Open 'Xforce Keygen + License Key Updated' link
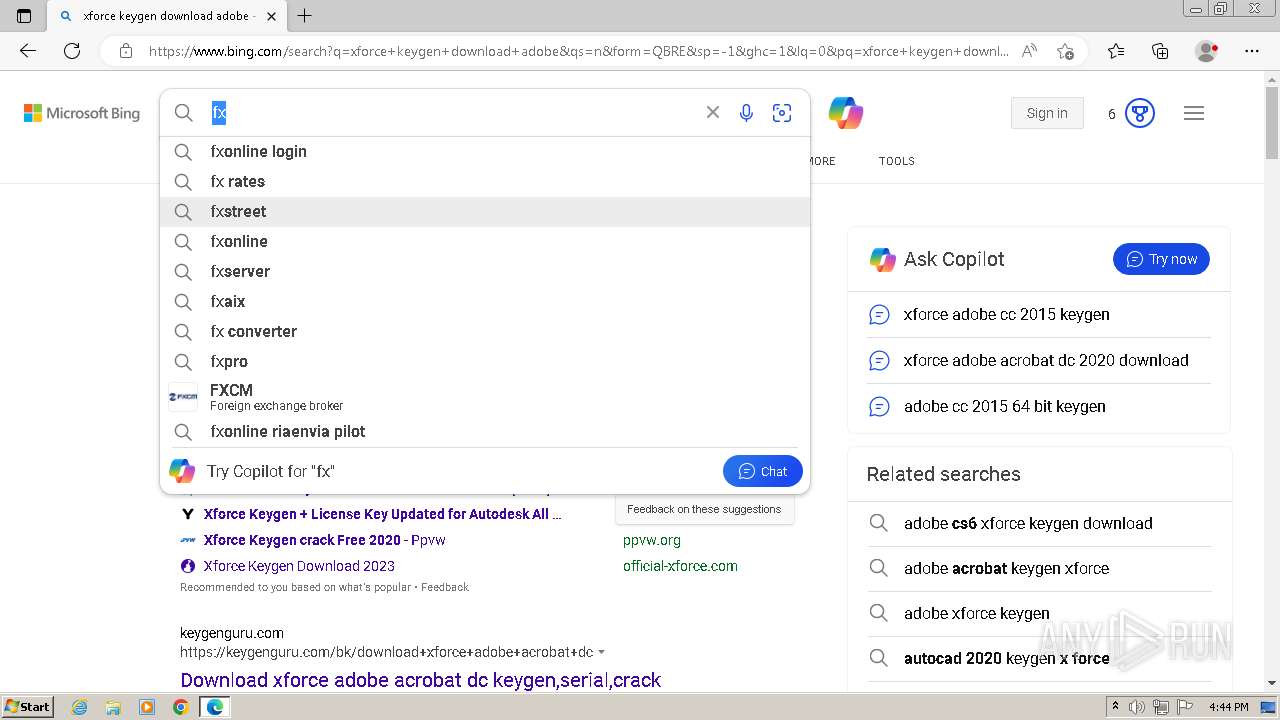 (382, 514)
